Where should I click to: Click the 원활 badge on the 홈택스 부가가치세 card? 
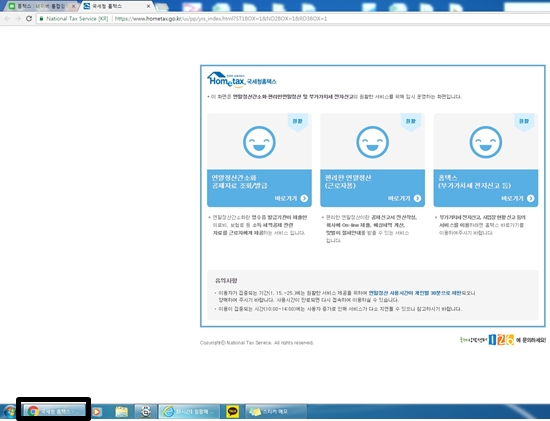(x=524, y=121)
